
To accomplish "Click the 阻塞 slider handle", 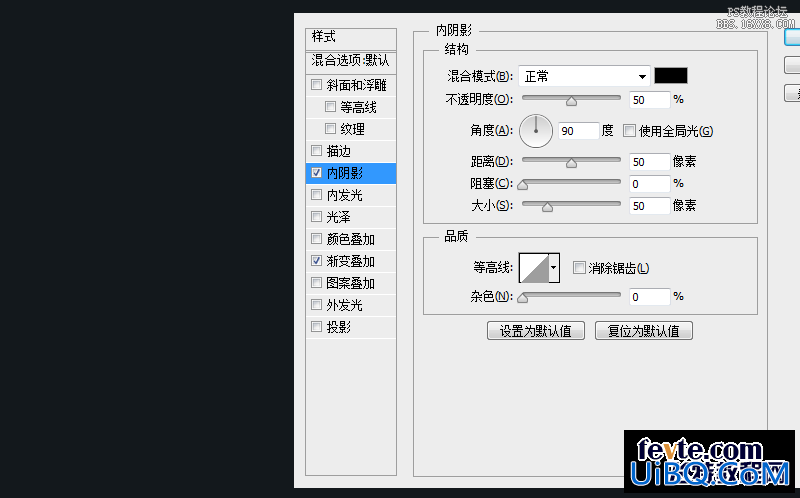I will click(522, 185).
